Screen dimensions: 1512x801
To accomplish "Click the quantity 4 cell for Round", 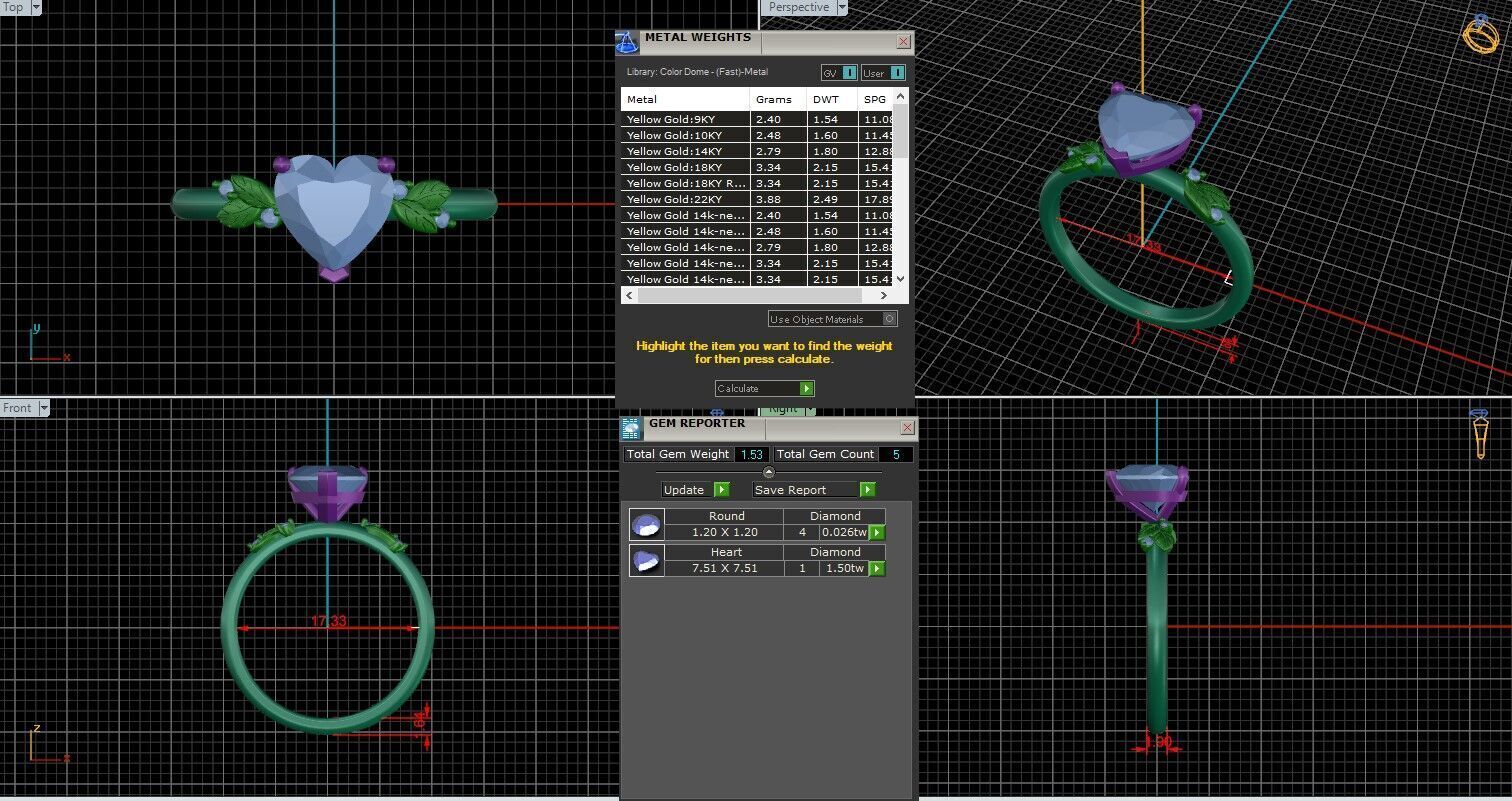I will [802, 532].
